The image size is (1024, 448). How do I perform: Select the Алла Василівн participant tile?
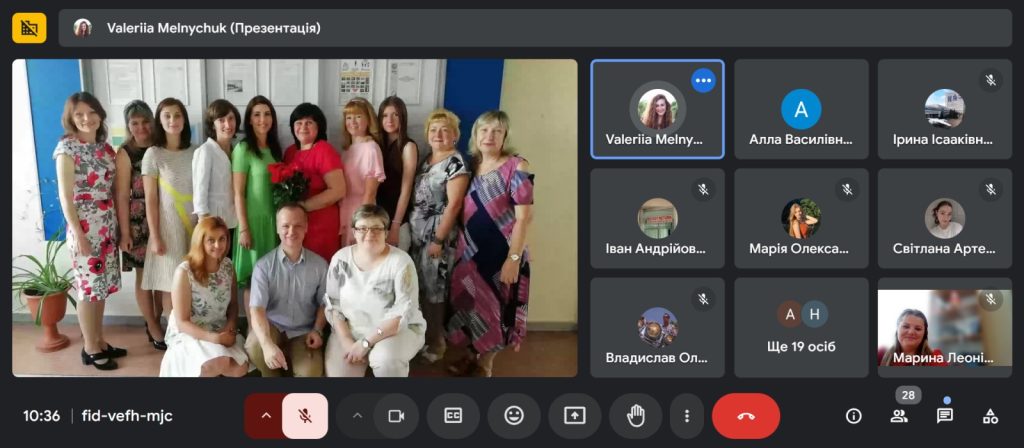801,109
